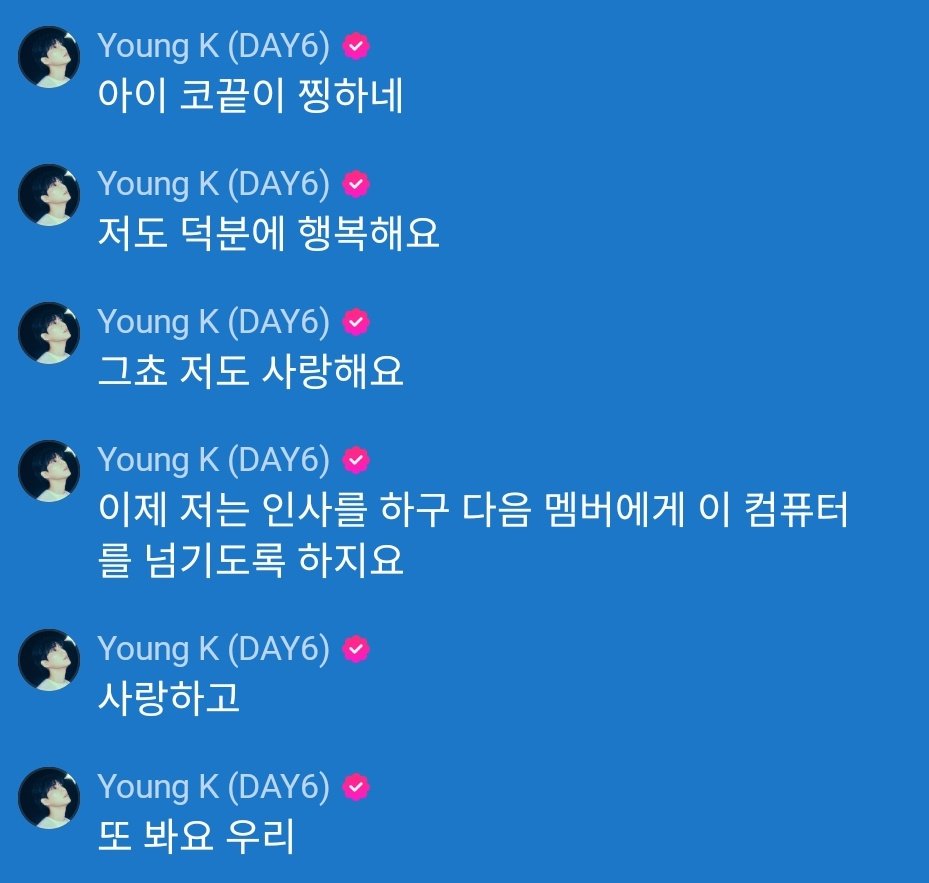
Task: Click the verified badge beside the '아이 코끝이 찡하네' message
Action: (x=356, y=46)
